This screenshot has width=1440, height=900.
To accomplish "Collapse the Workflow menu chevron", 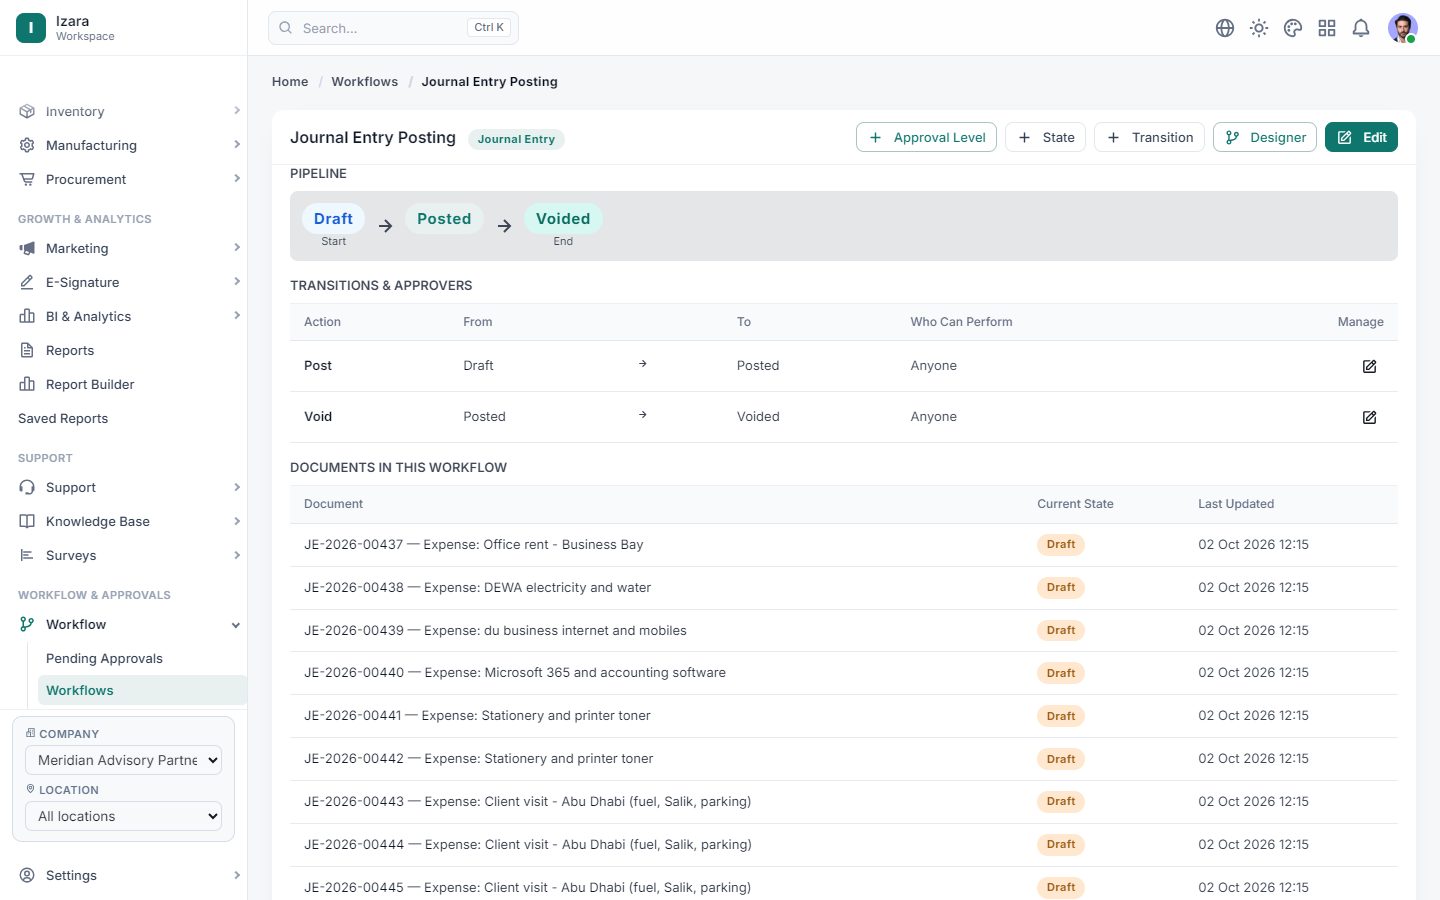I will [x=236, y=625].
